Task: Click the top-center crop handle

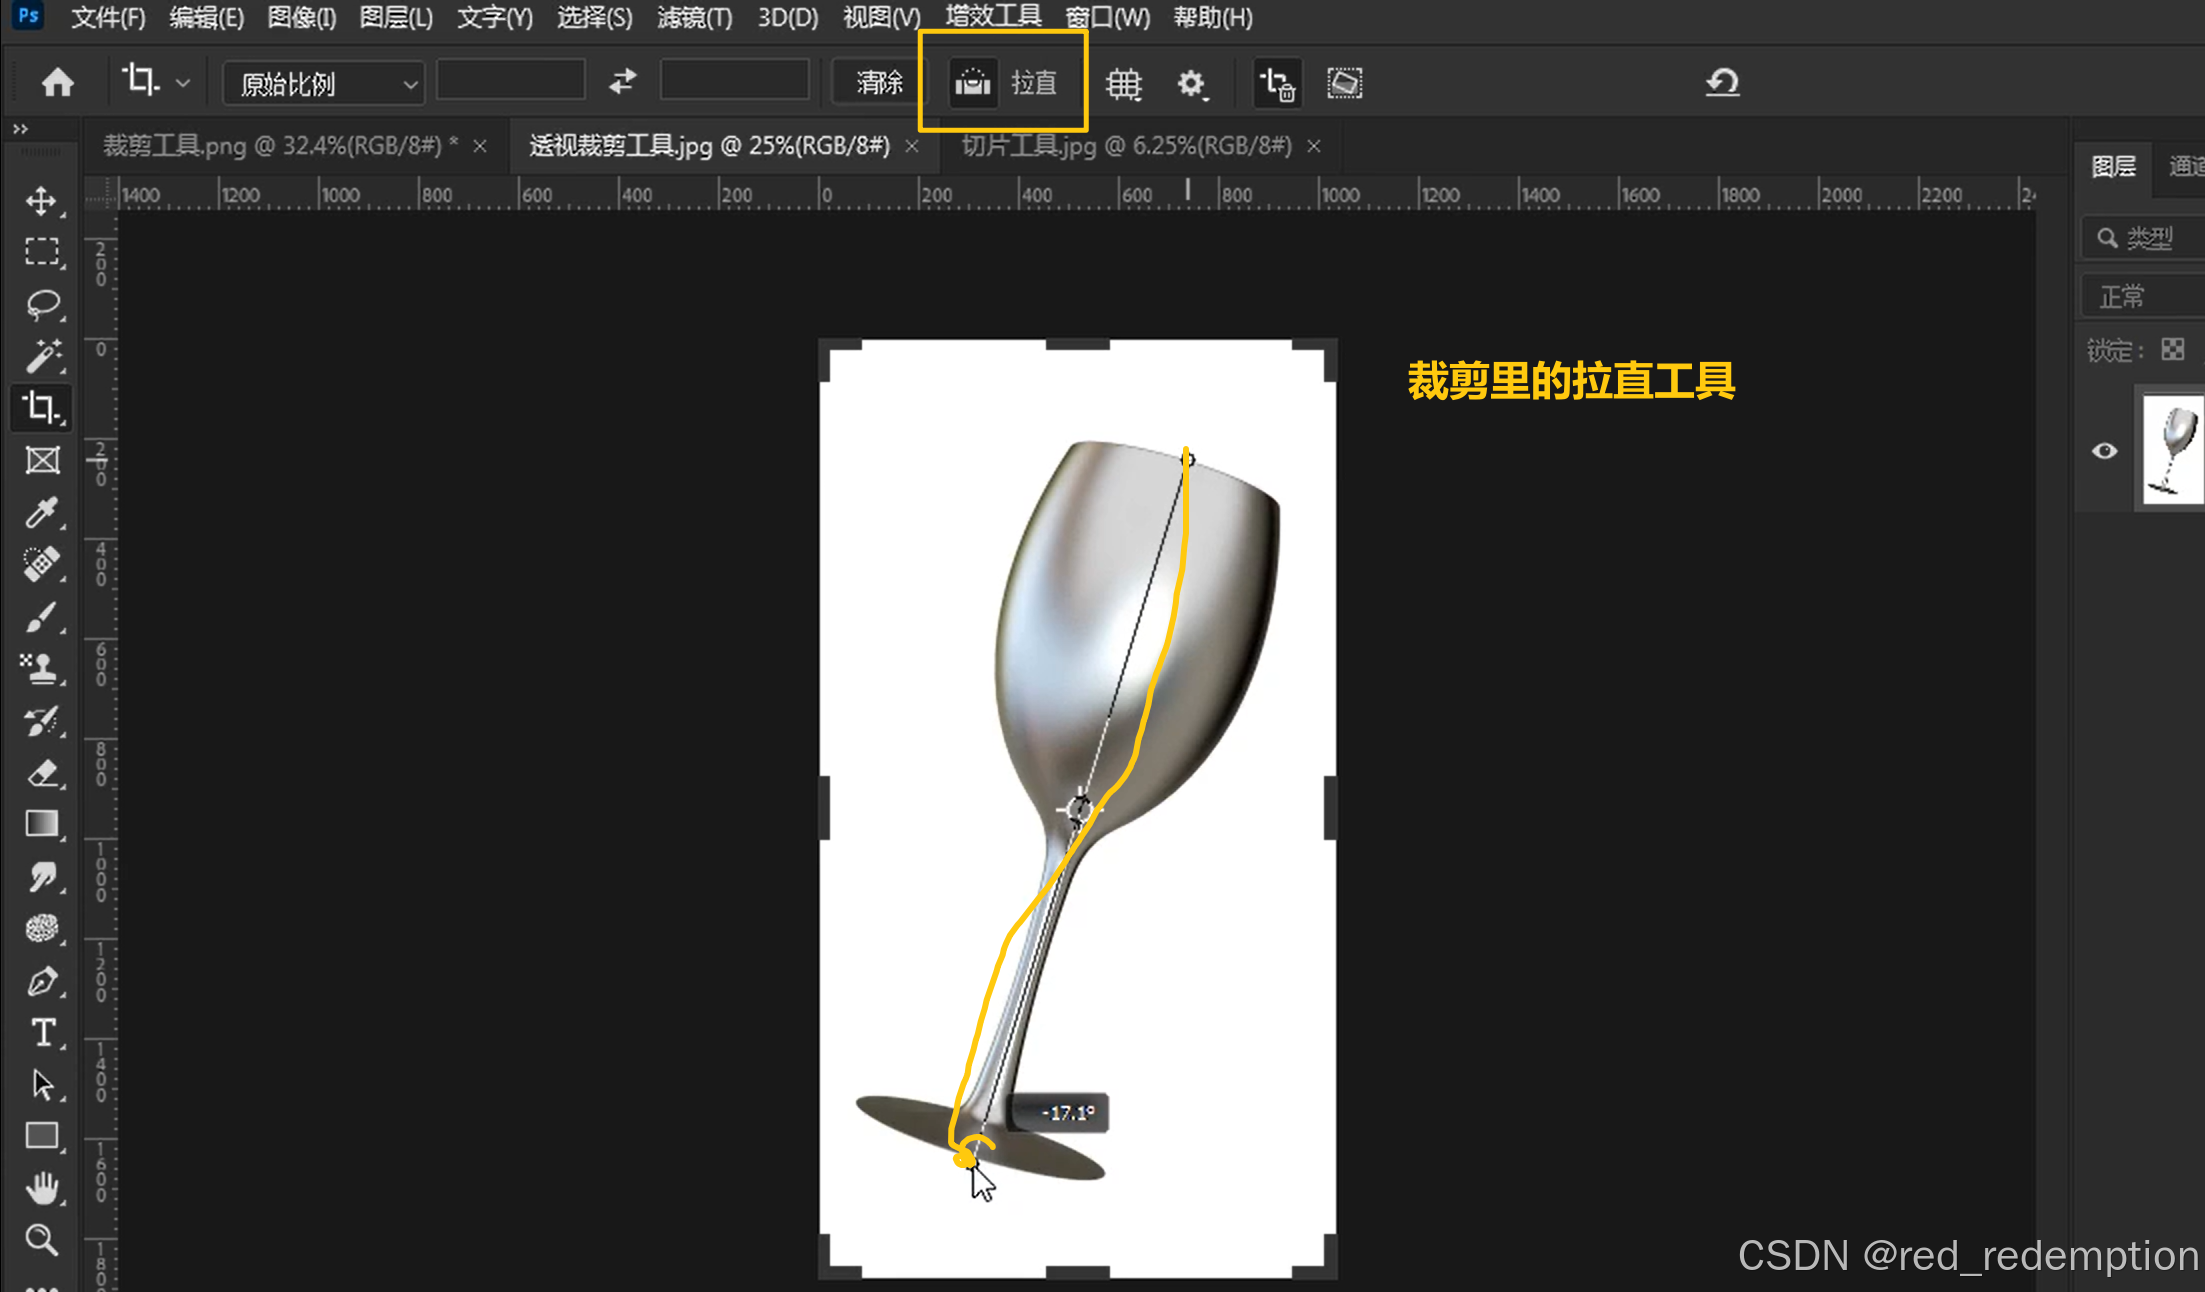Action: coord(1078,345)
